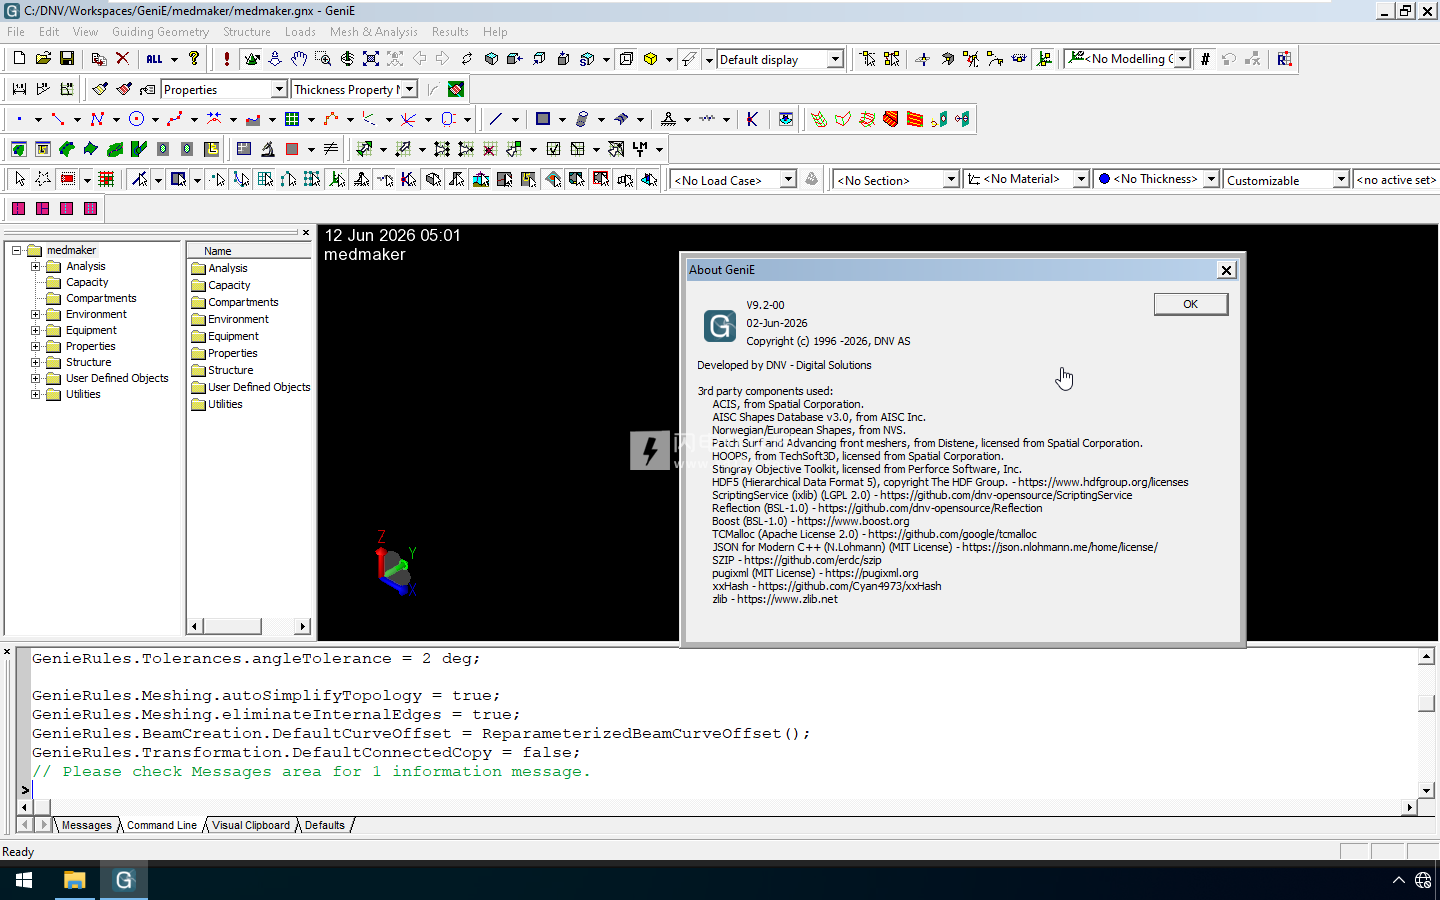The height and width of the screenshot is (900, 1440).
Task: Click the Name column header
Action: [x=250, y=251]
